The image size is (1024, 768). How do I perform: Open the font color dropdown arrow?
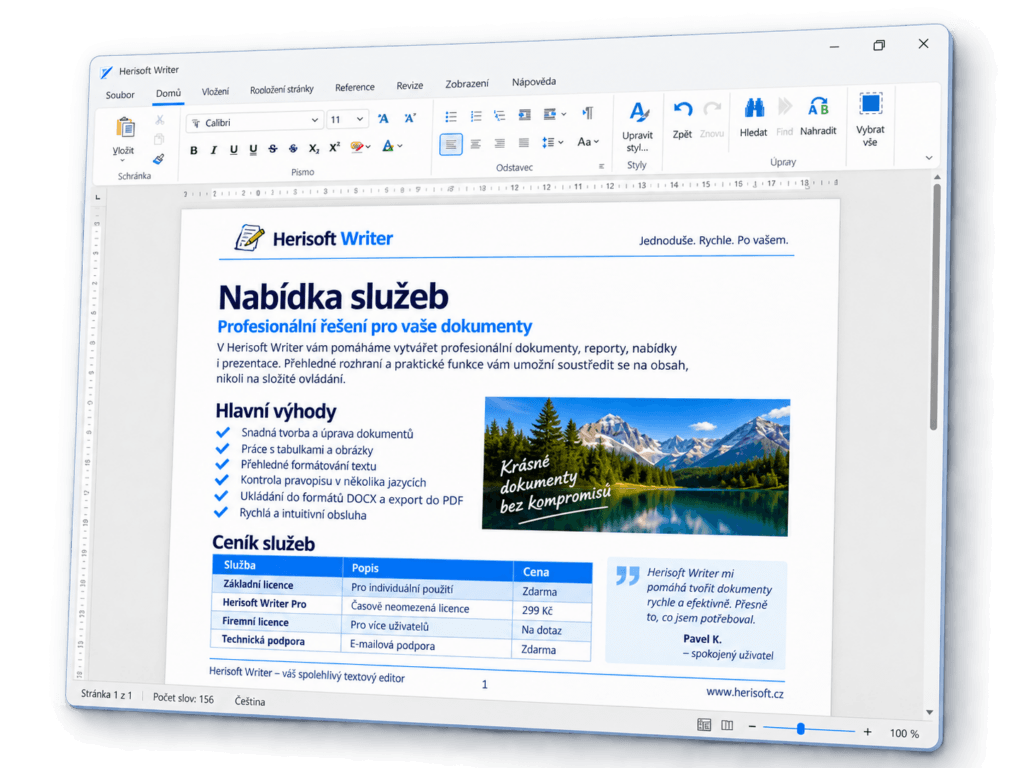(x=400, y=146)
